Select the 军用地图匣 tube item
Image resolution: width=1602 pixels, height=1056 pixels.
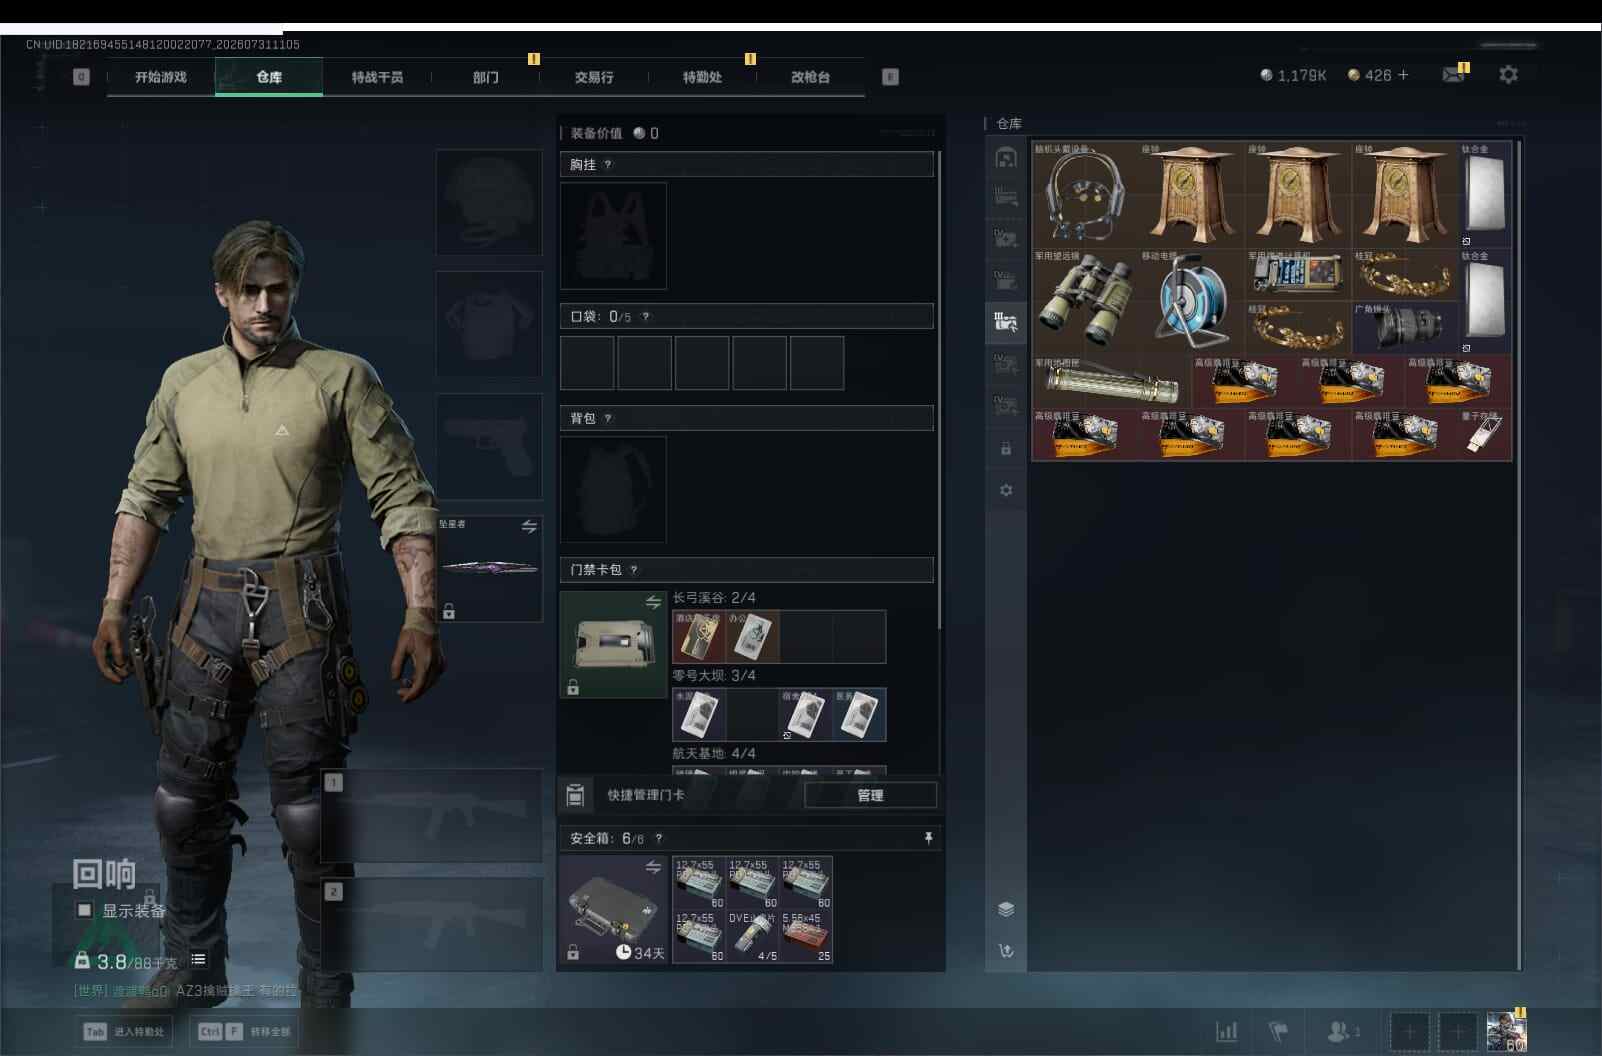pyautogui.click(x=1111, y=381)
